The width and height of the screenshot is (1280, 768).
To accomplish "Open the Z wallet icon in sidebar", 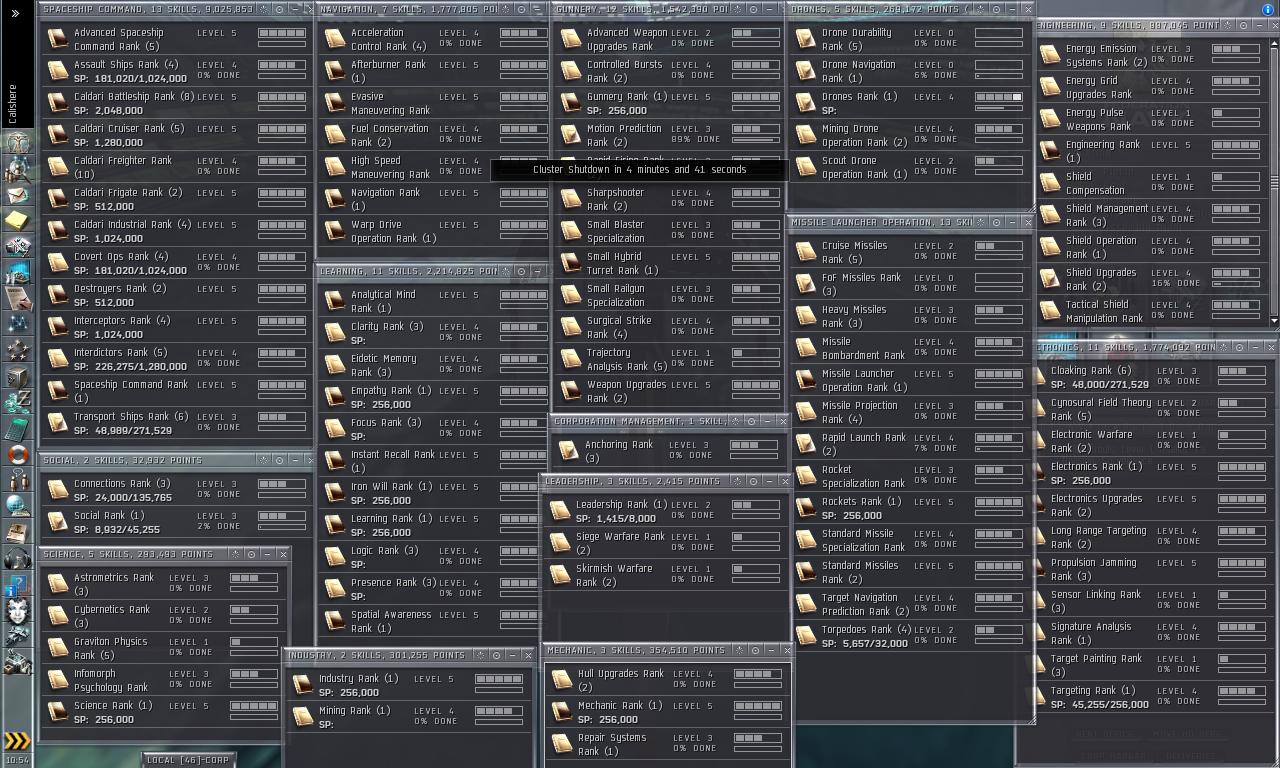I will [x=17, y=402].
